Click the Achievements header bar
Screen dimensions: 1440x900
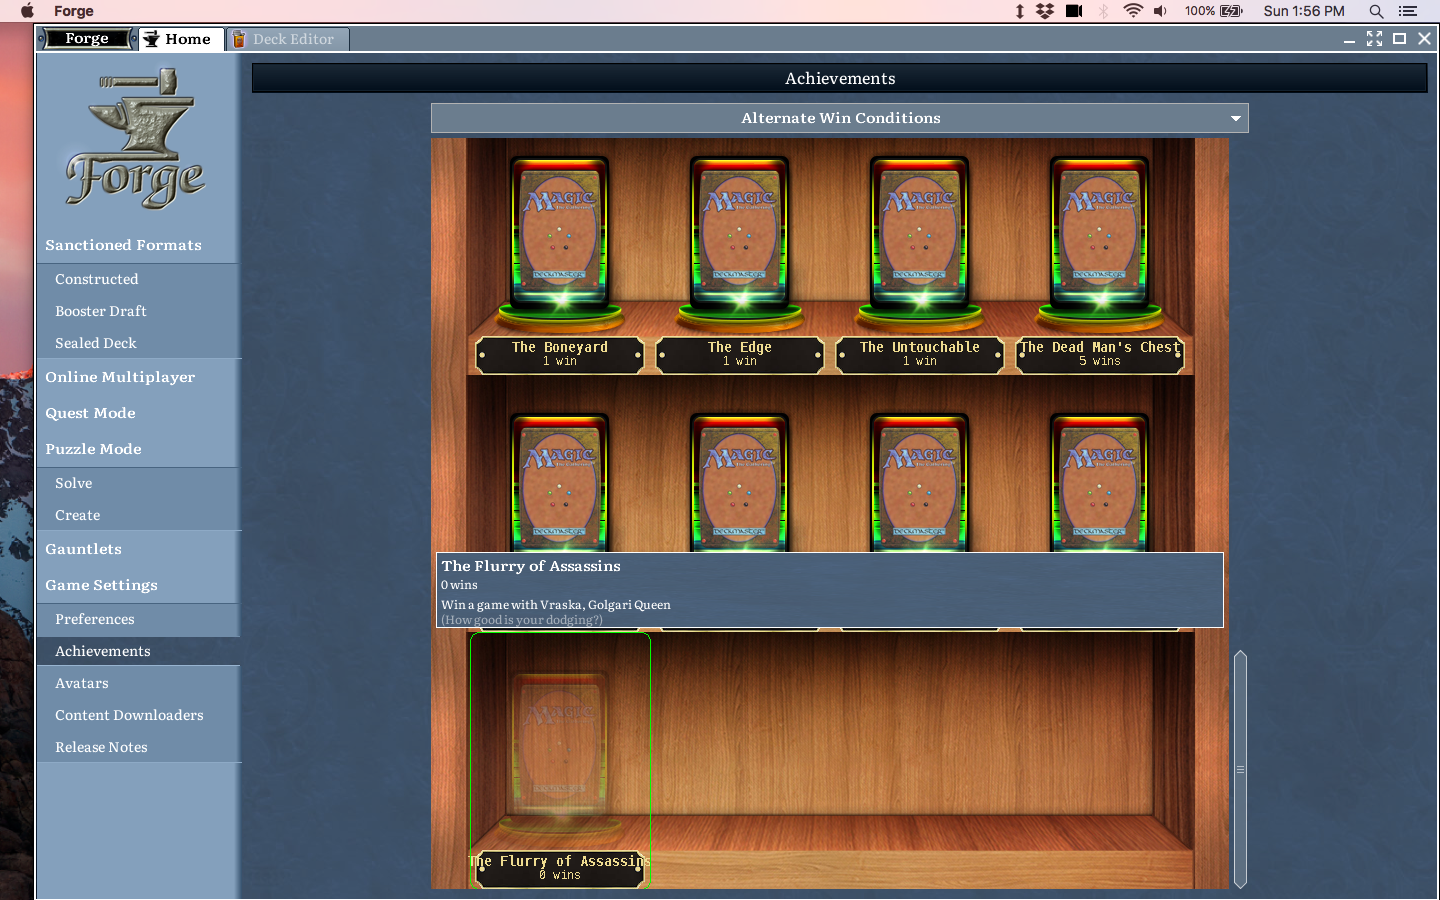840,78
